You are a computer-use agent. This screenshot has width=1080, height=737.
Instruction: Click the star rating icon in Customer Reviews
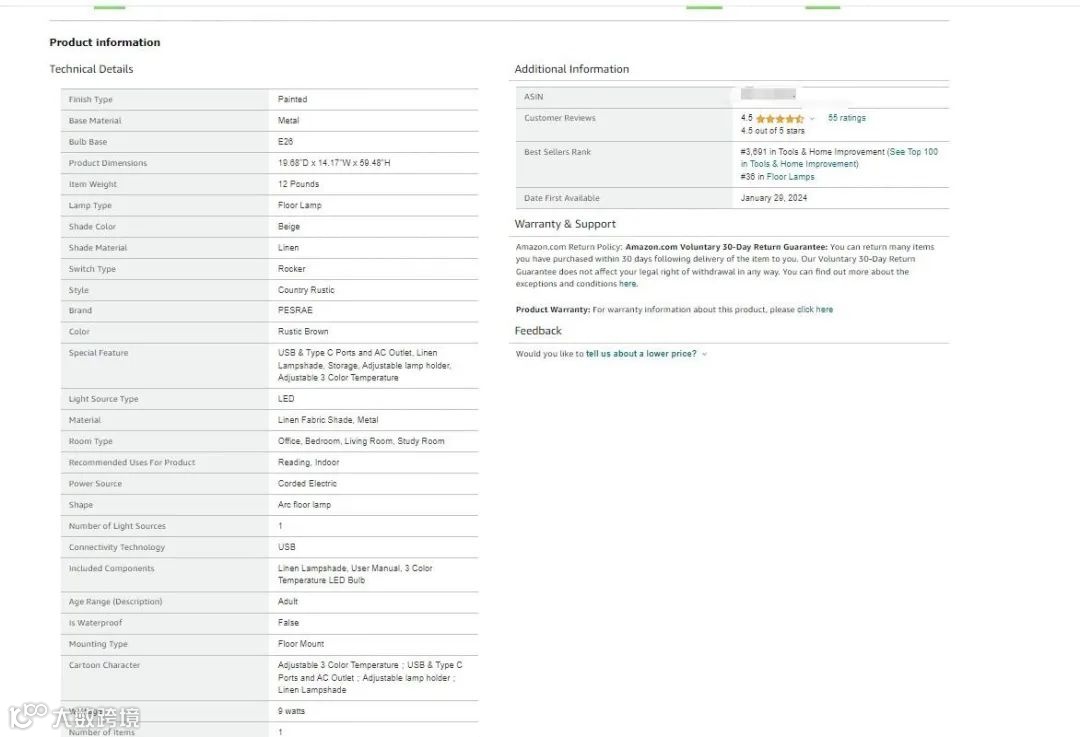coord(779,119)
